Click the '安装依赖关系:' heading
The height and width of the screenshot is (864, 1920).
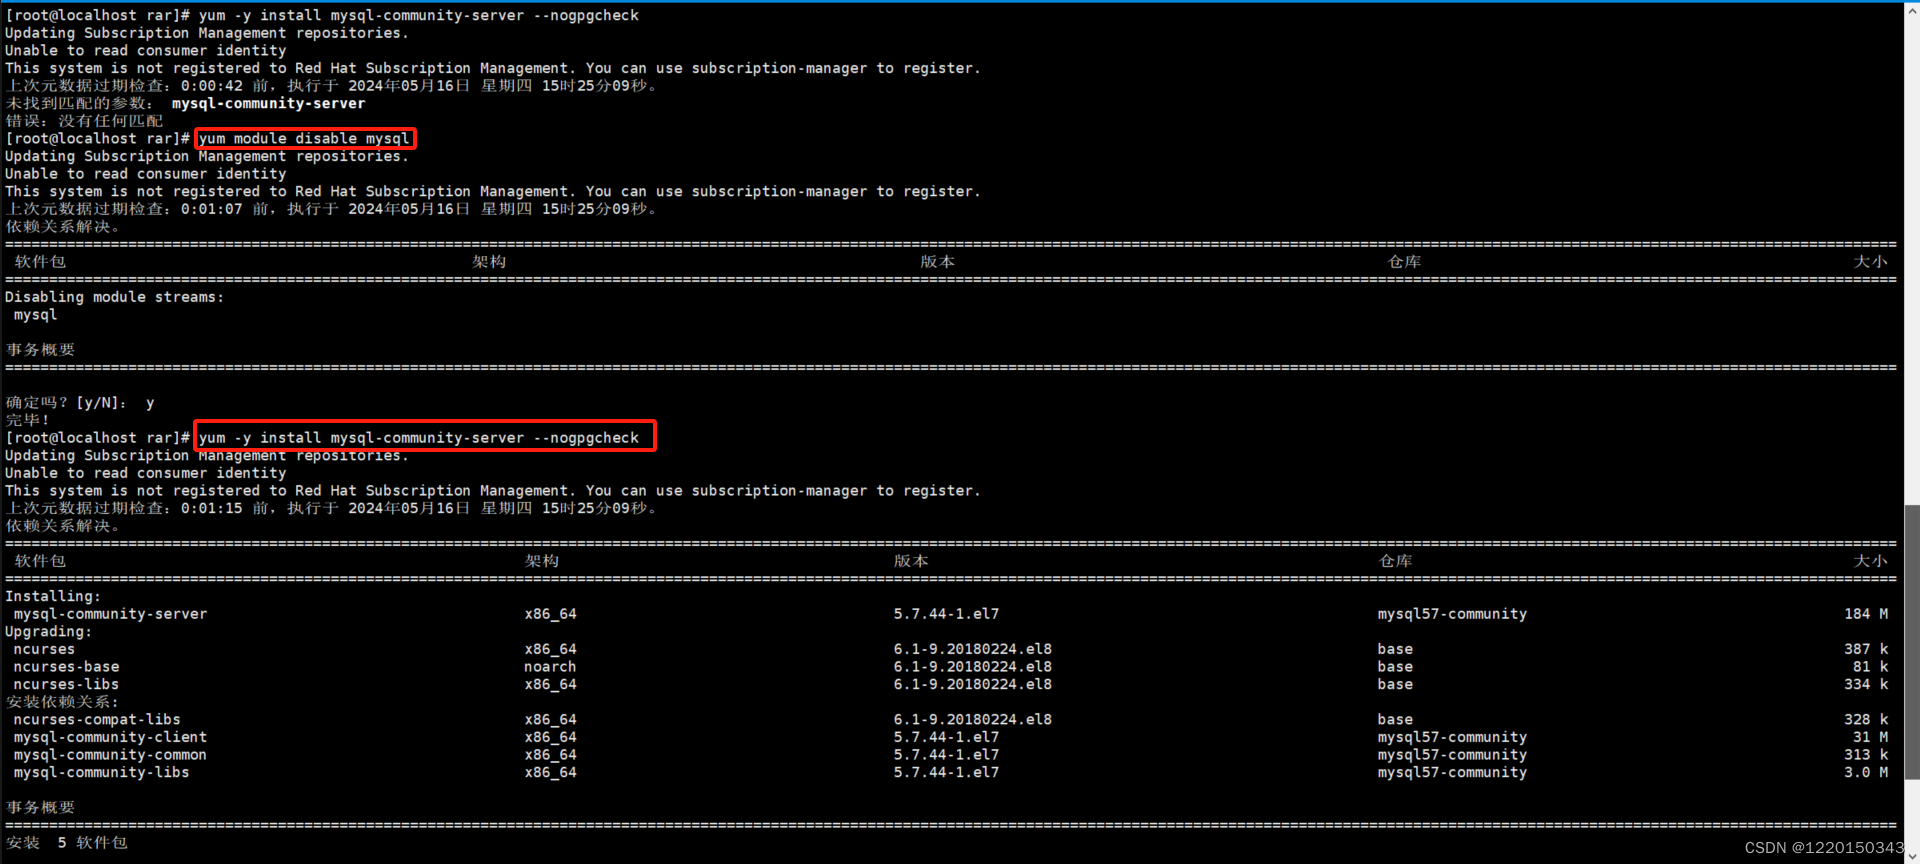click(62, 702)
